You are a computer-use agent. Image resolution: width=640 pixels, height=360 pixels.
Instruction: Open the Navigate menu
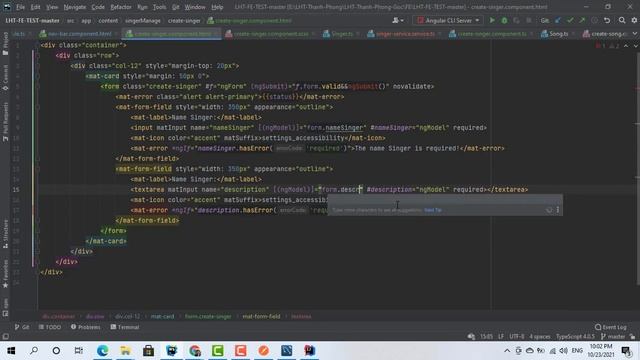(x=75, y=7)
